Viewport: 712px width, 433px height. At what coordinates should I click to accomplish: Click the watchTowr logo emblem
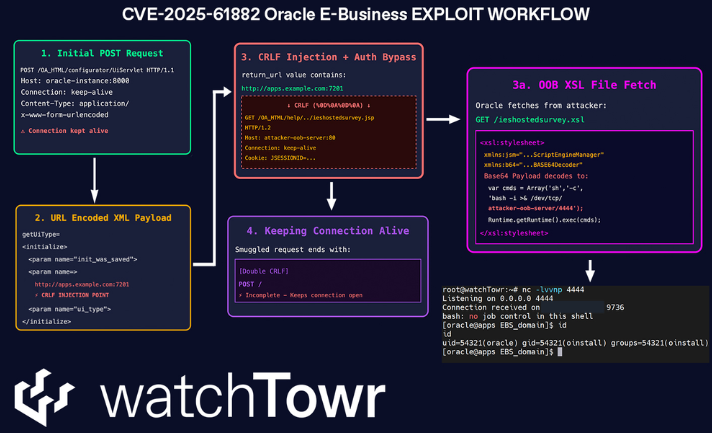[x=44, y=397]
